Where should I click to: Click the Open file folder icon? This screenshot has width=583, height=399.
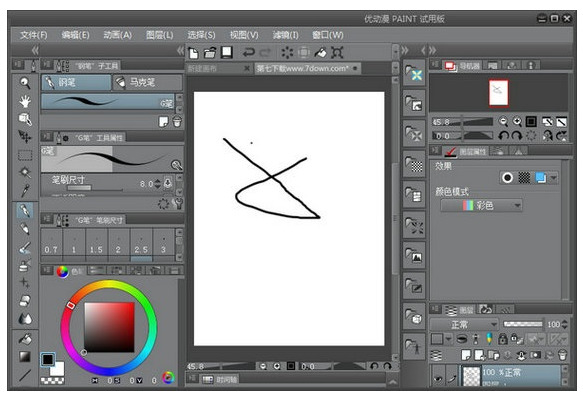point(210,53)
